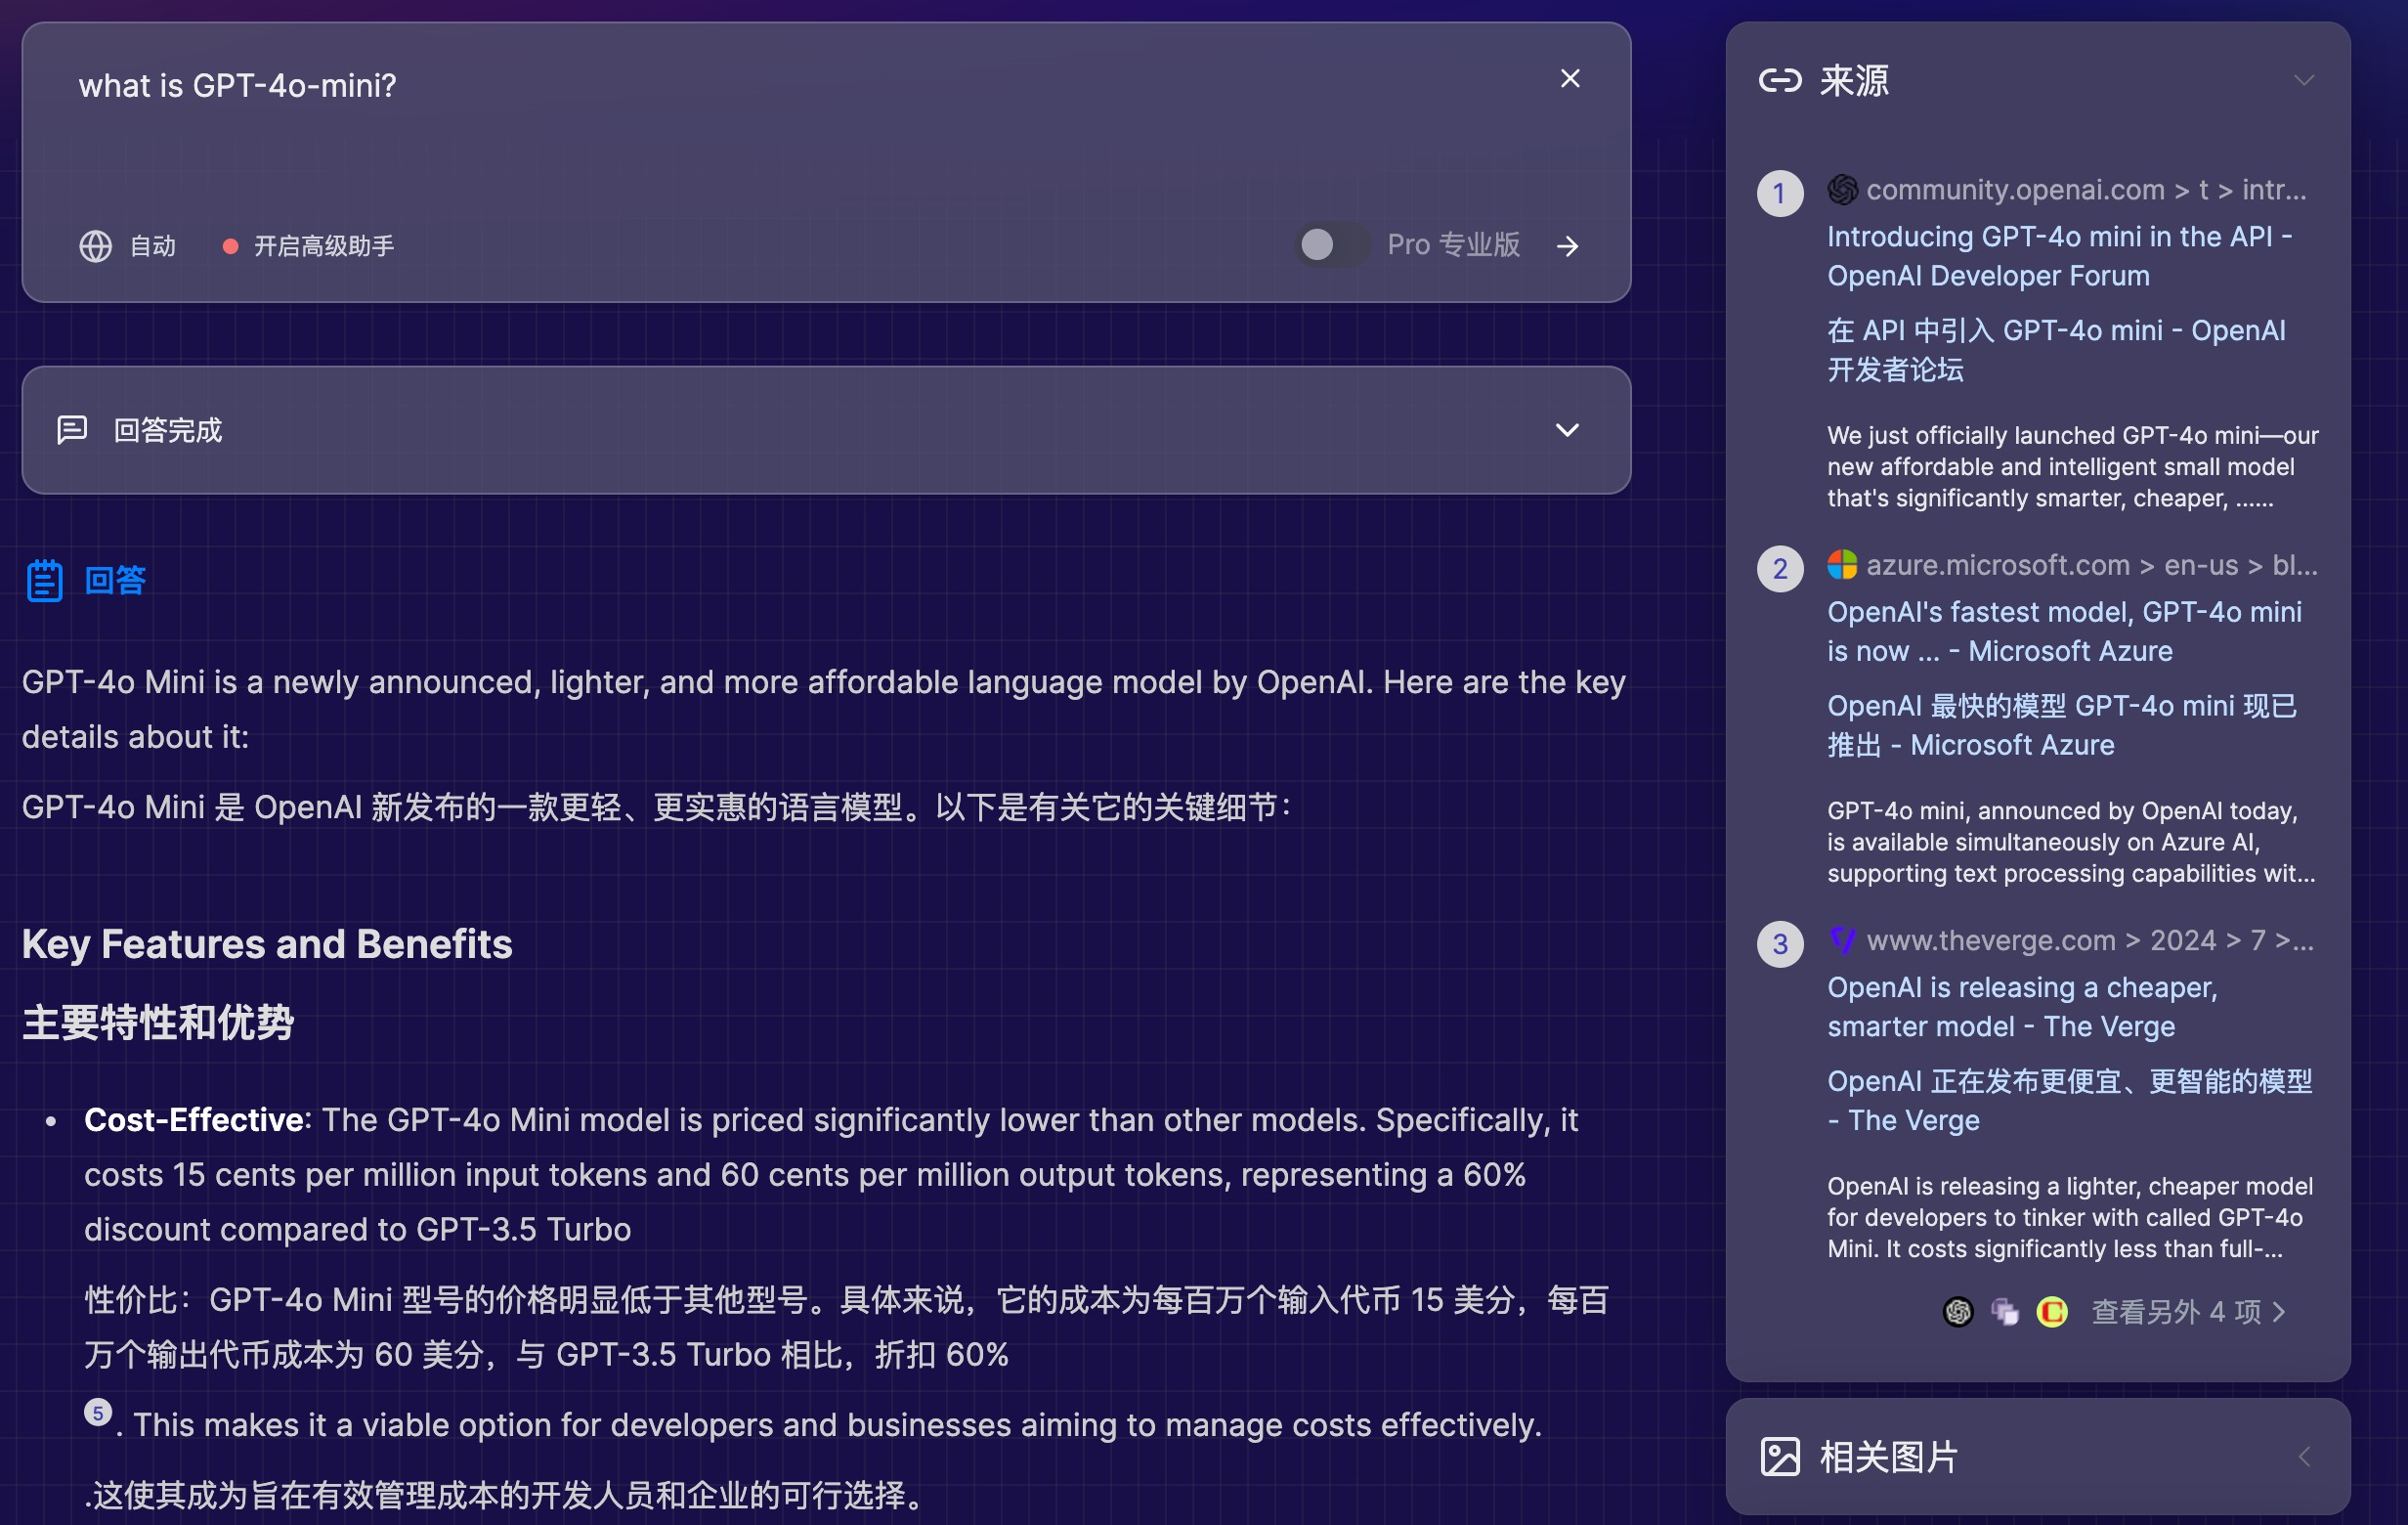This screenshot has height=1525, width=2408.
Task: Open azure.microsoft.com source URL
Action: coord(2092,564)
